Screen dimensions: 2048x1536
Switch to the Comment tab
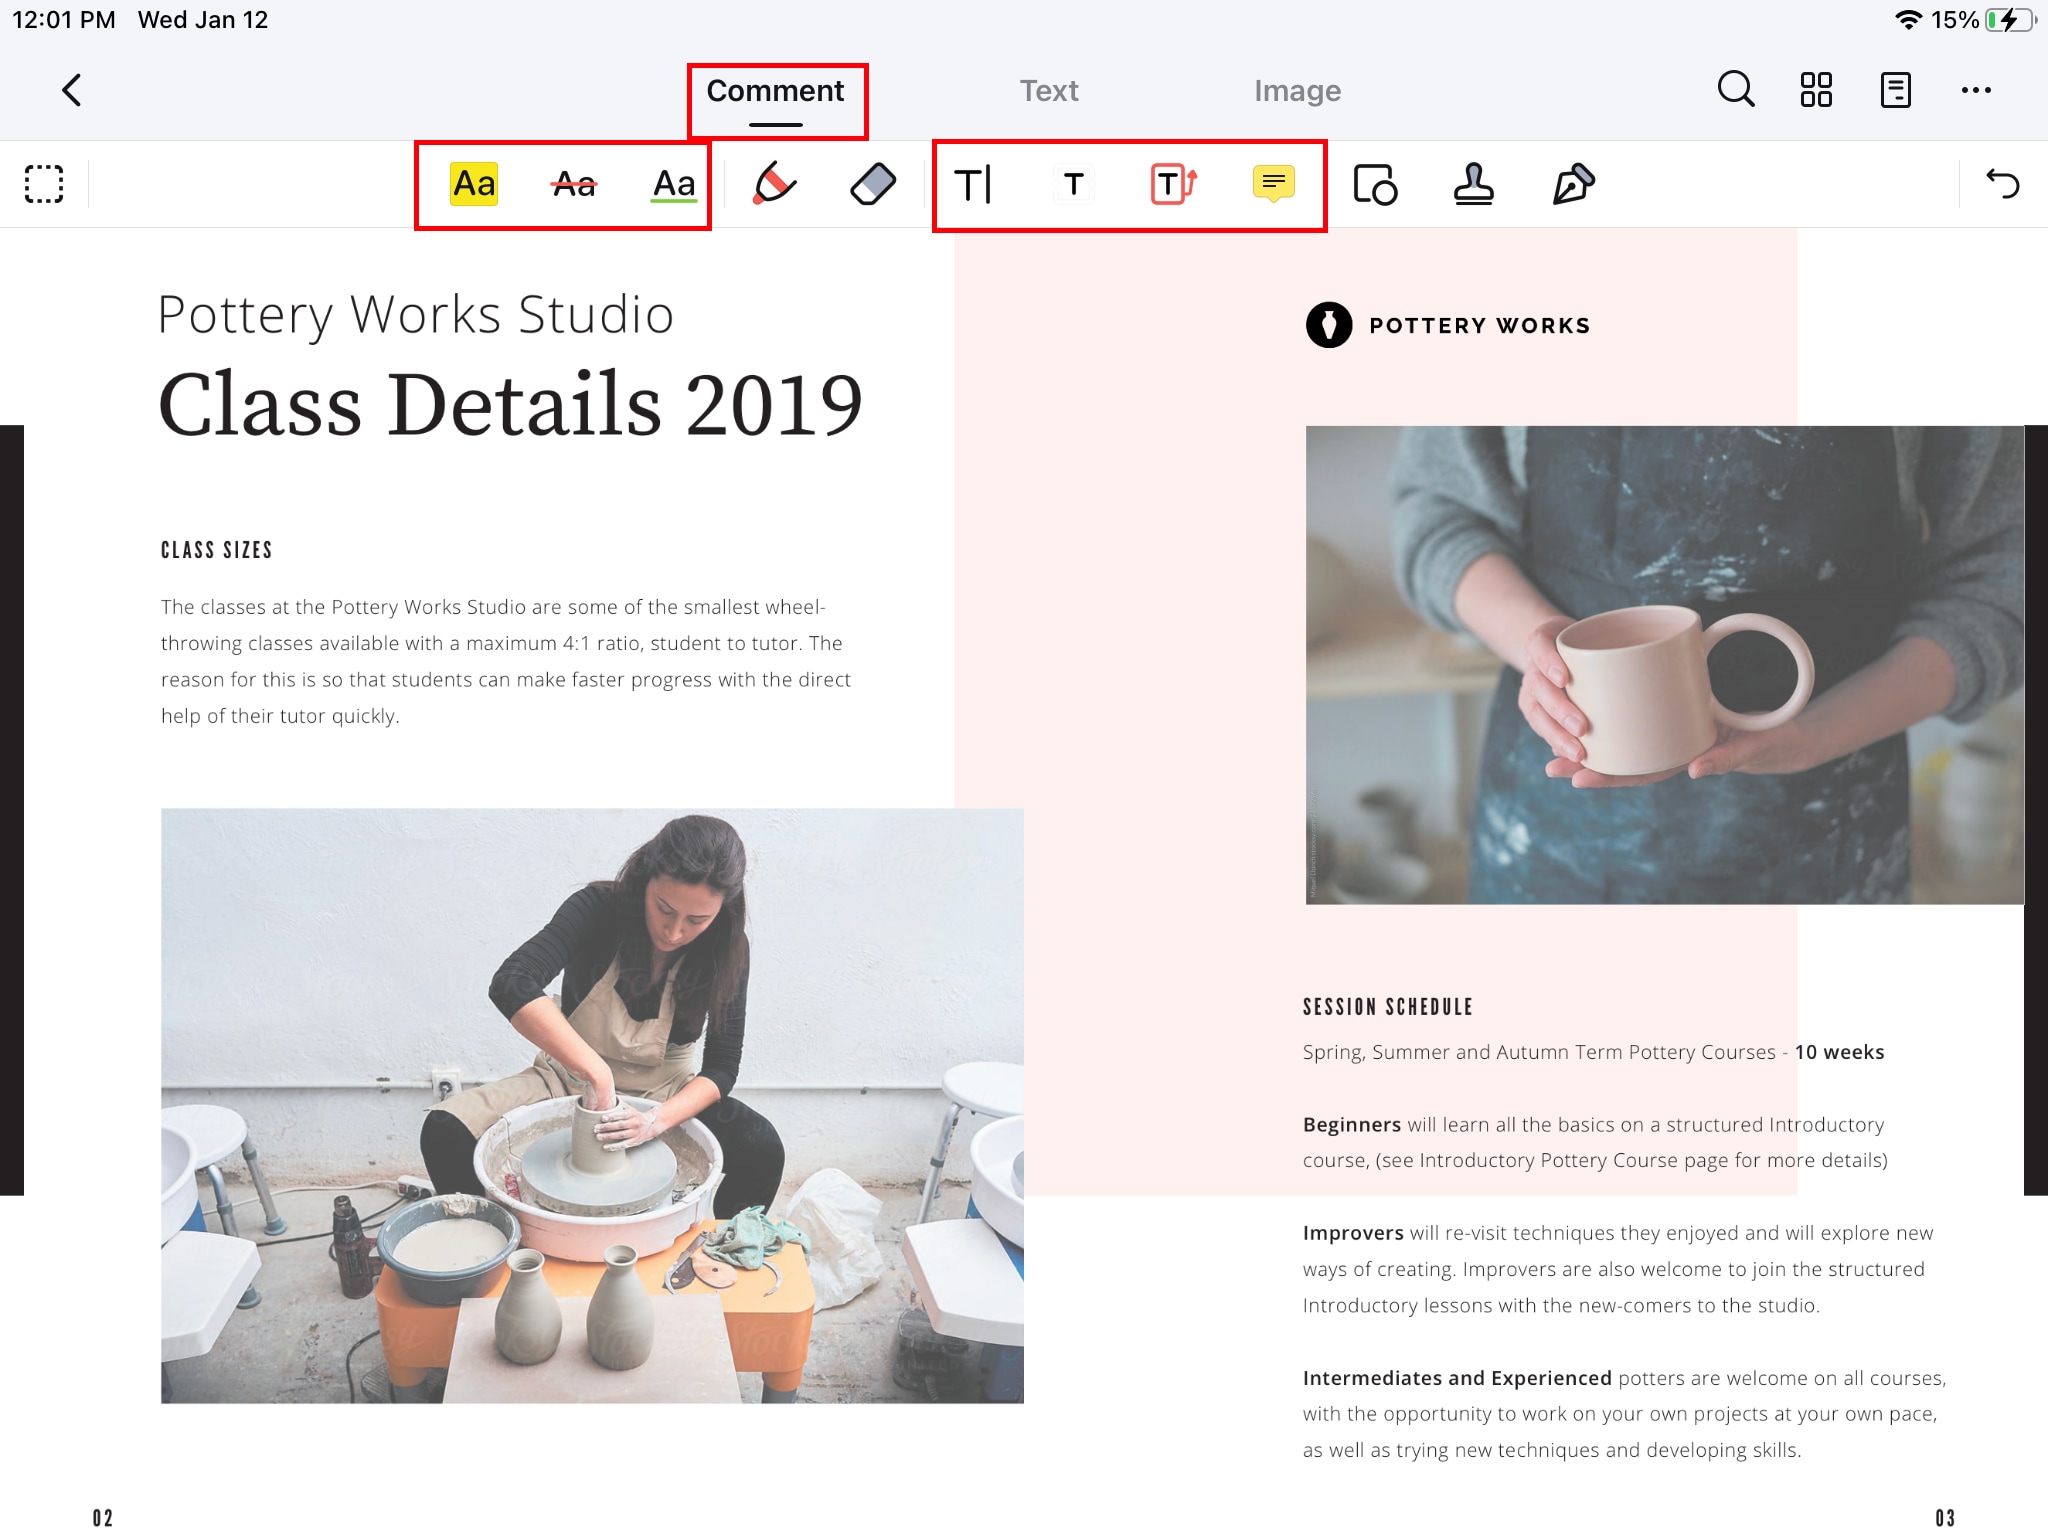pos(774,90)
